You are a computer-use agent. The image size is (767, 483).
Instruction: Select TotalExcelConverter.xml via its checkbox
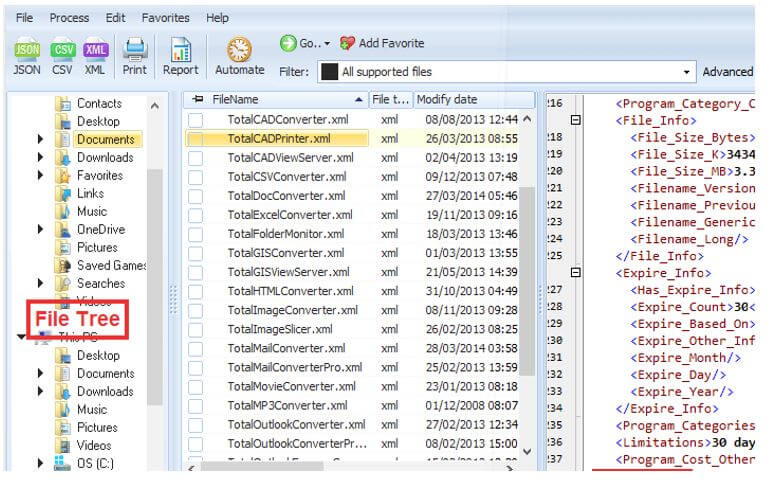click(x=196, y=215)
